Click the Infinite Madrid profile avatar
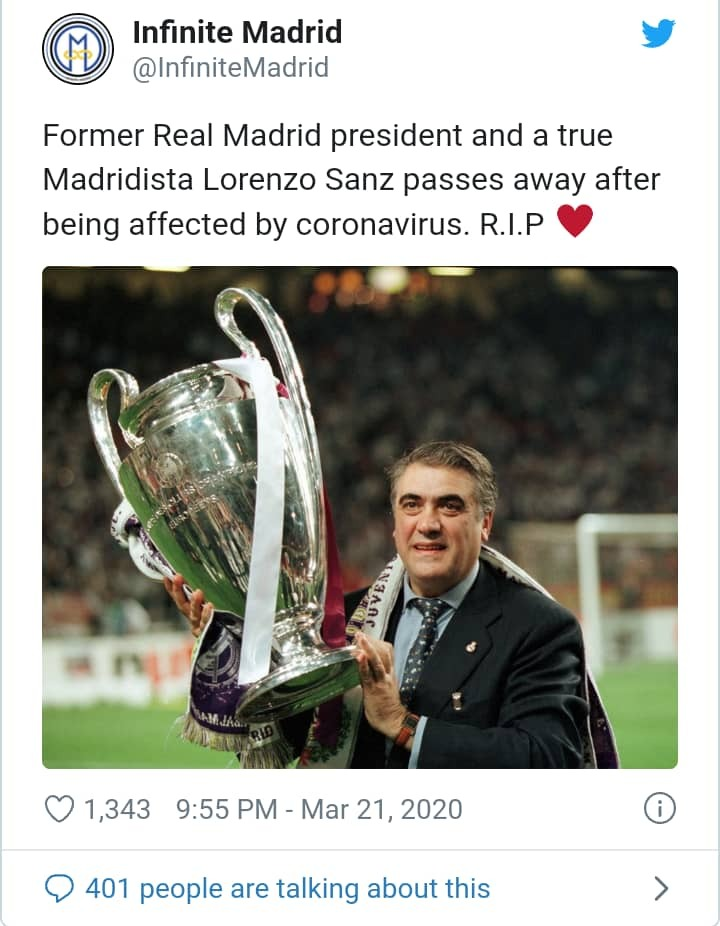Image resolution: width=720 pixels, height=926 pixels. (77, 49)
